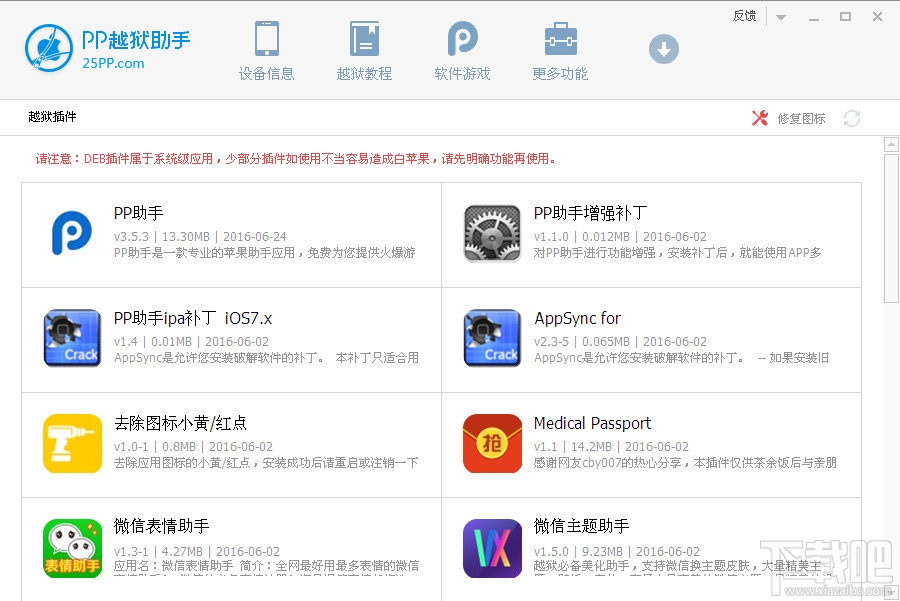
Task: Open the 越狱教程 tutorial tab
Action: point(364,51)
